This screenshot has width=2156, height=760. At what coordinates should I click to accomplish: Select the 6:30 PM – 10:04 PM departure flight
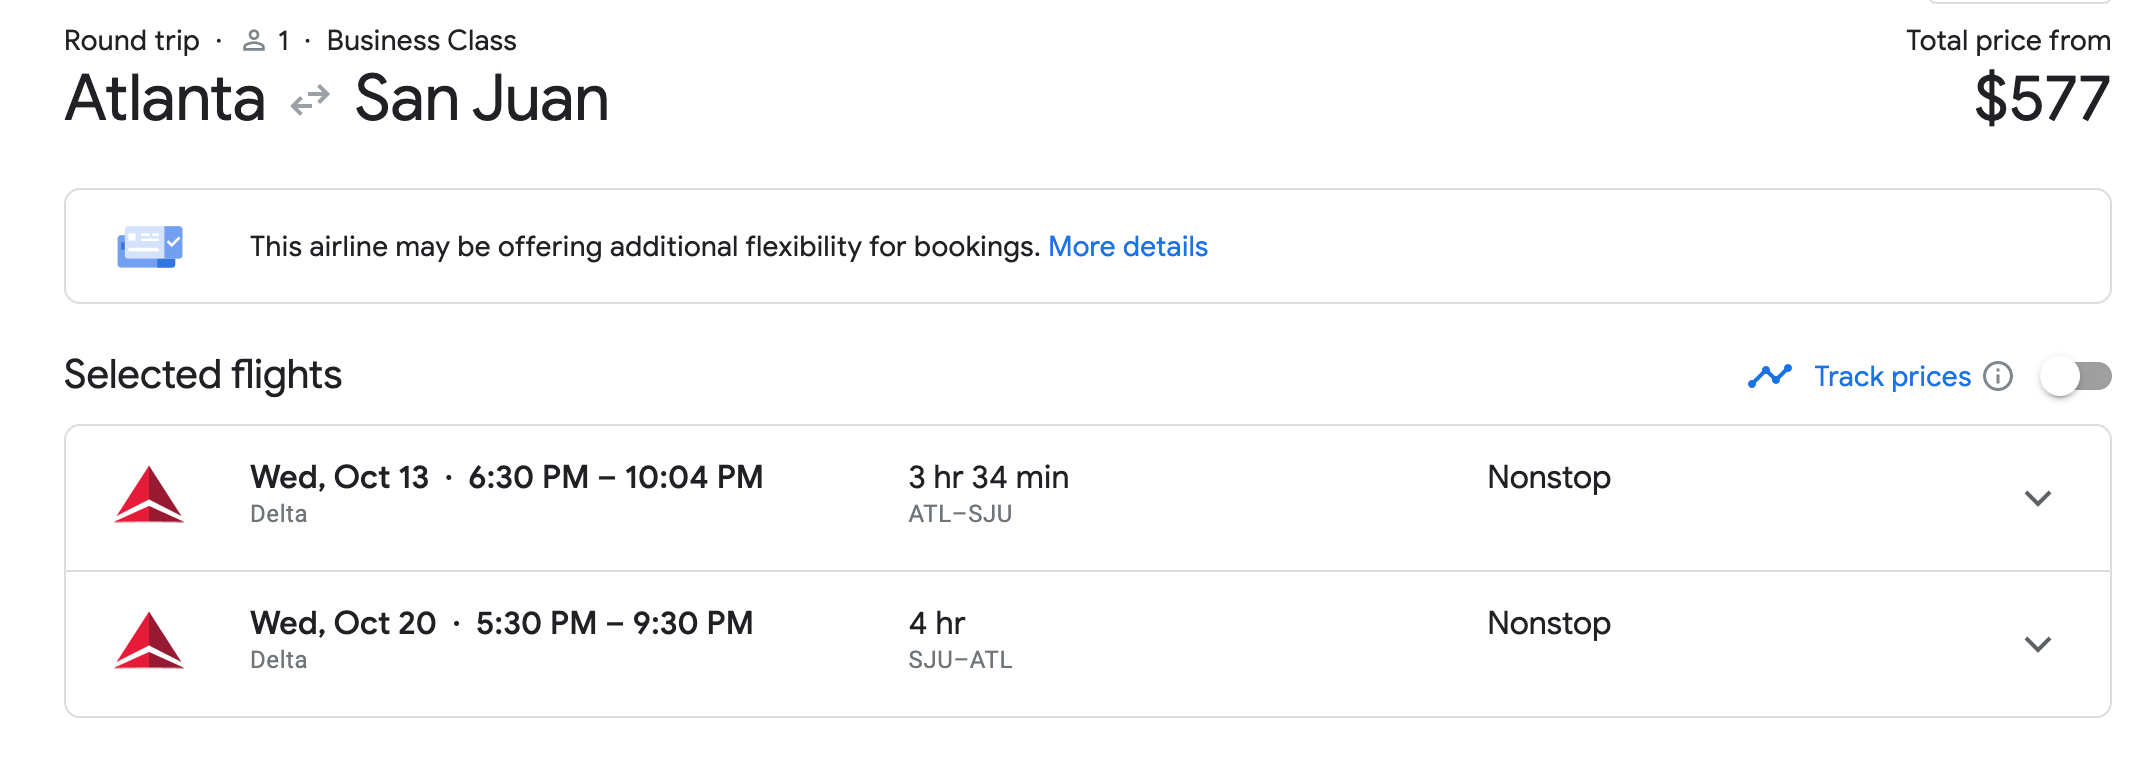(615, 477)
